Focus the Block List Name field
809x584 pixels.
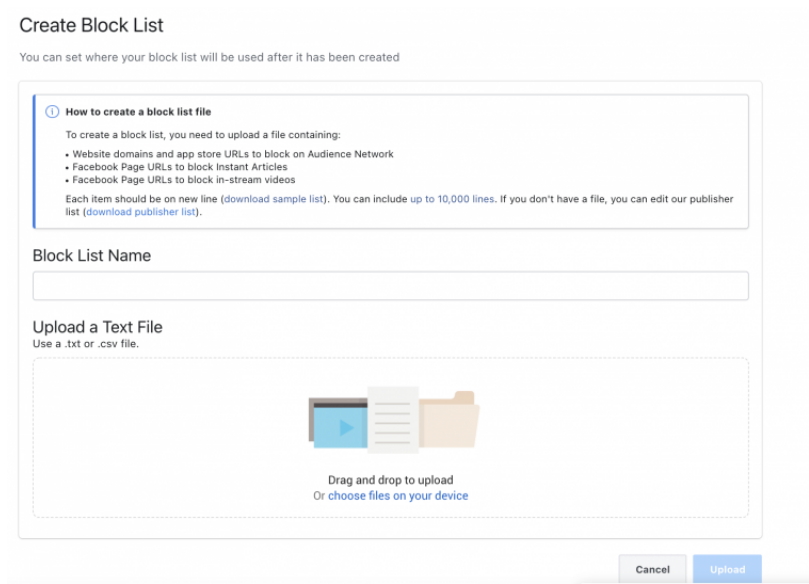391,286
